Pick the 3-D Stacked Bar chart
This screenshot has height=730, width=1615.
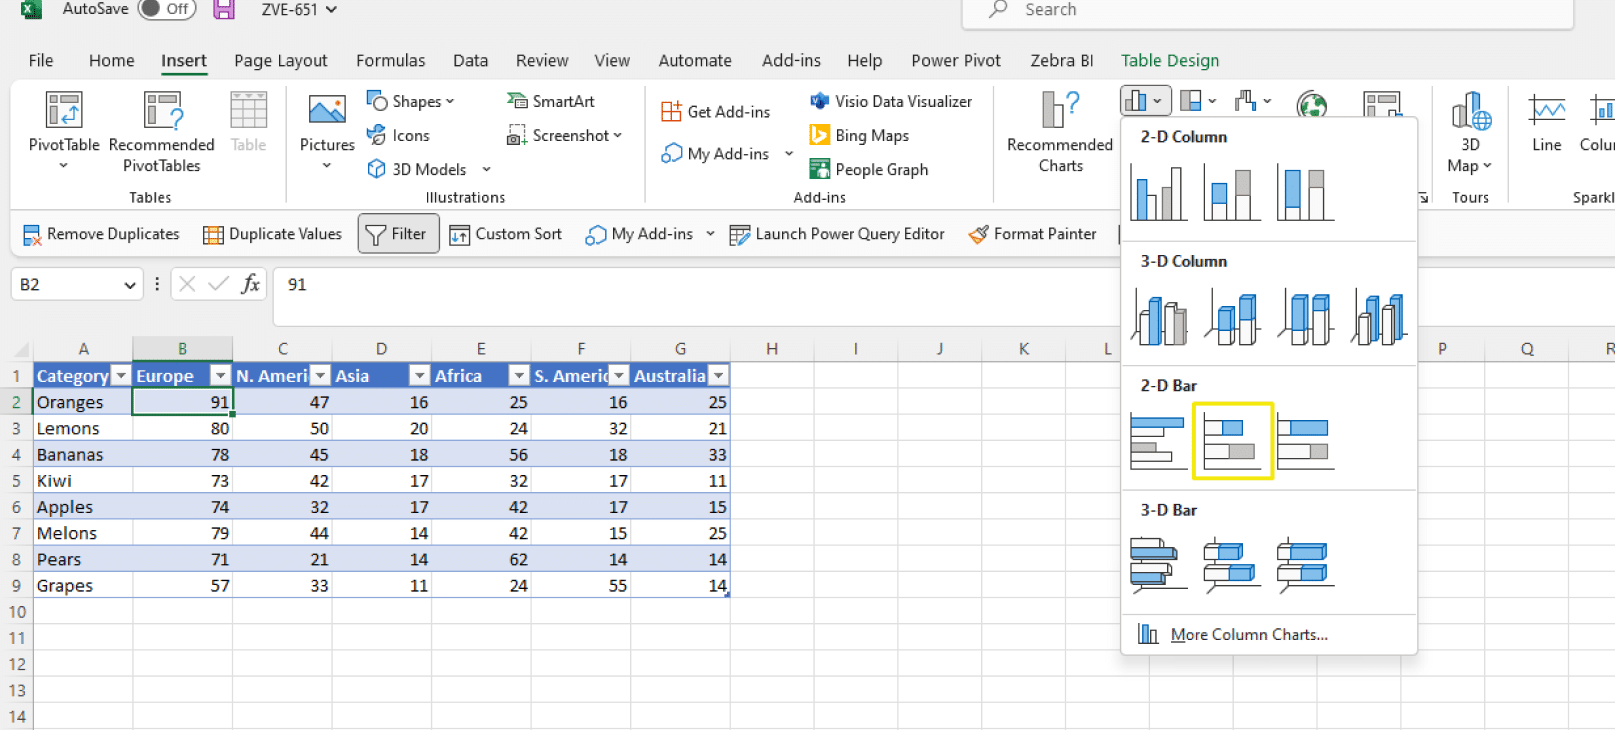(x=1232, y=565)
